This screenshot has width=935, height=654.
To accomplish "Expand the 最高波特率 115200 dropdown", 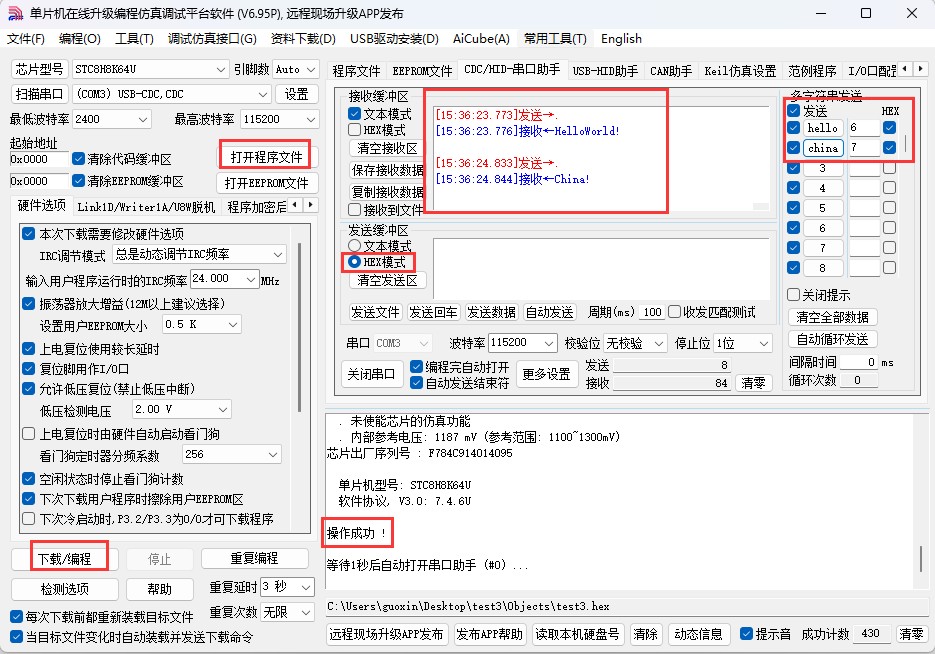I will [311, 119].
